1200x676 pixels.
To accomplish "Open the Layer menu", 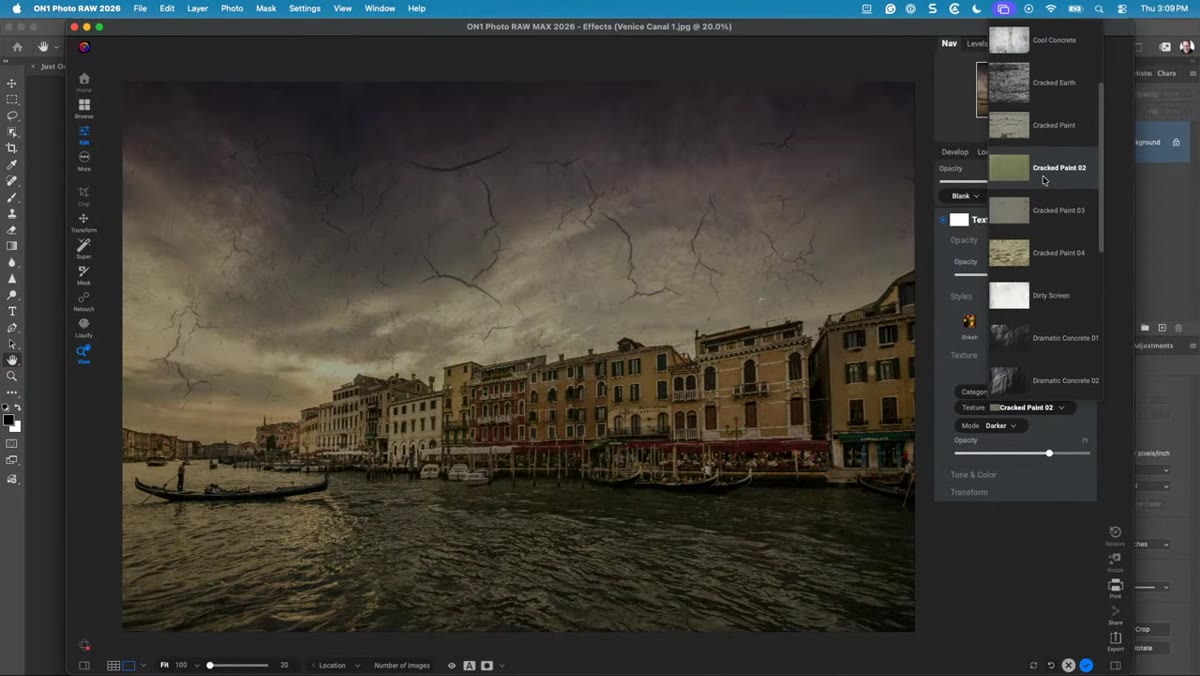I will point(198,8).
